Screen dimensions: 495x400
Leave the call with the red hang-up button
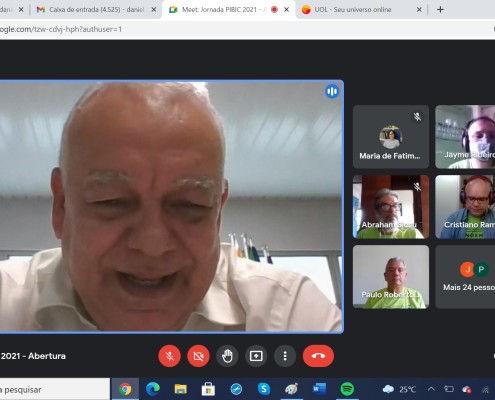[x=318, y=356]
